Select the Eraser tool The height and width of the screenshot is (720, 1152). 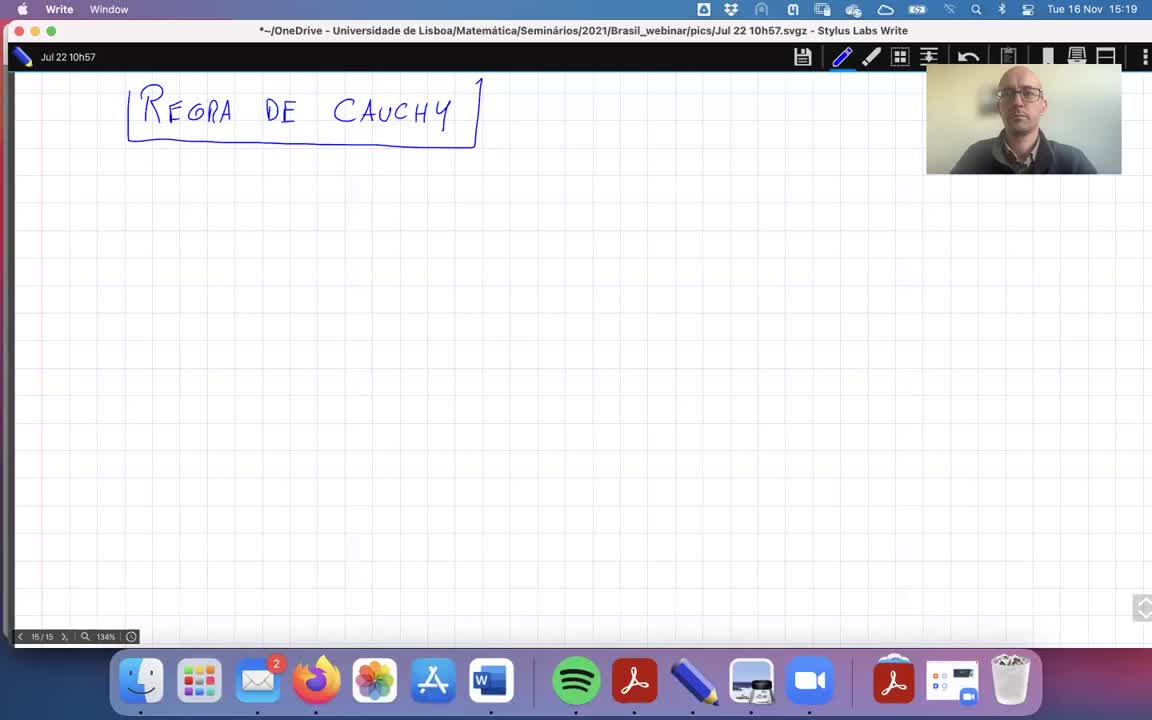[871, 57]
